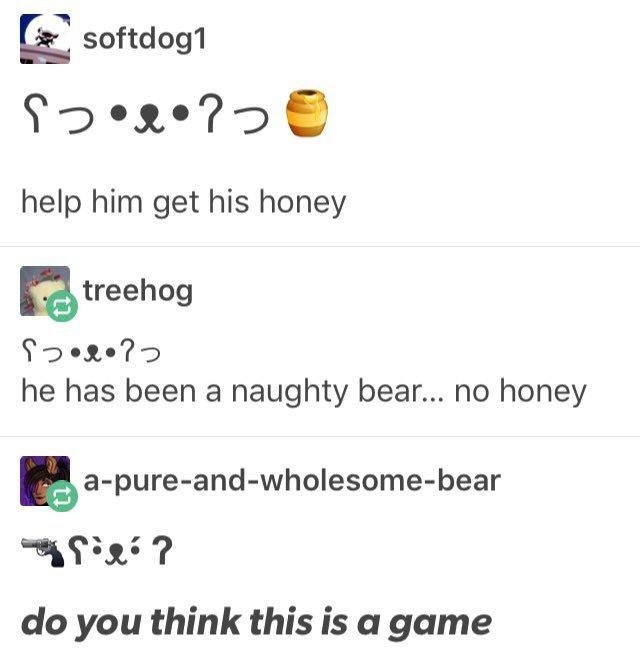Select the 'naughty bear... no honey' text

coord(409,392)
